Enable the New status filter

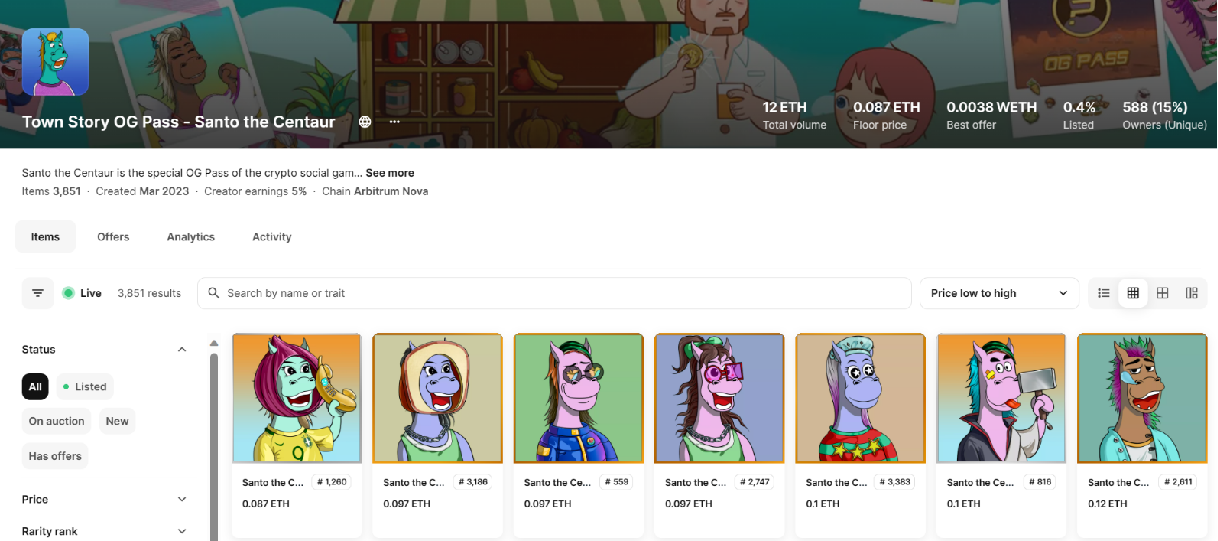[x=117, y=421]
